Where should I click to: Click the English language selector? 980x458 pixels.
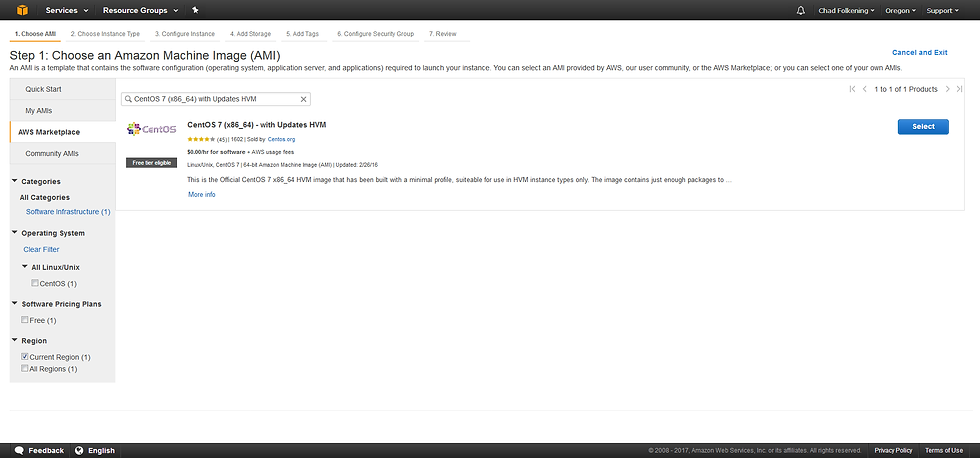[94, 451]
